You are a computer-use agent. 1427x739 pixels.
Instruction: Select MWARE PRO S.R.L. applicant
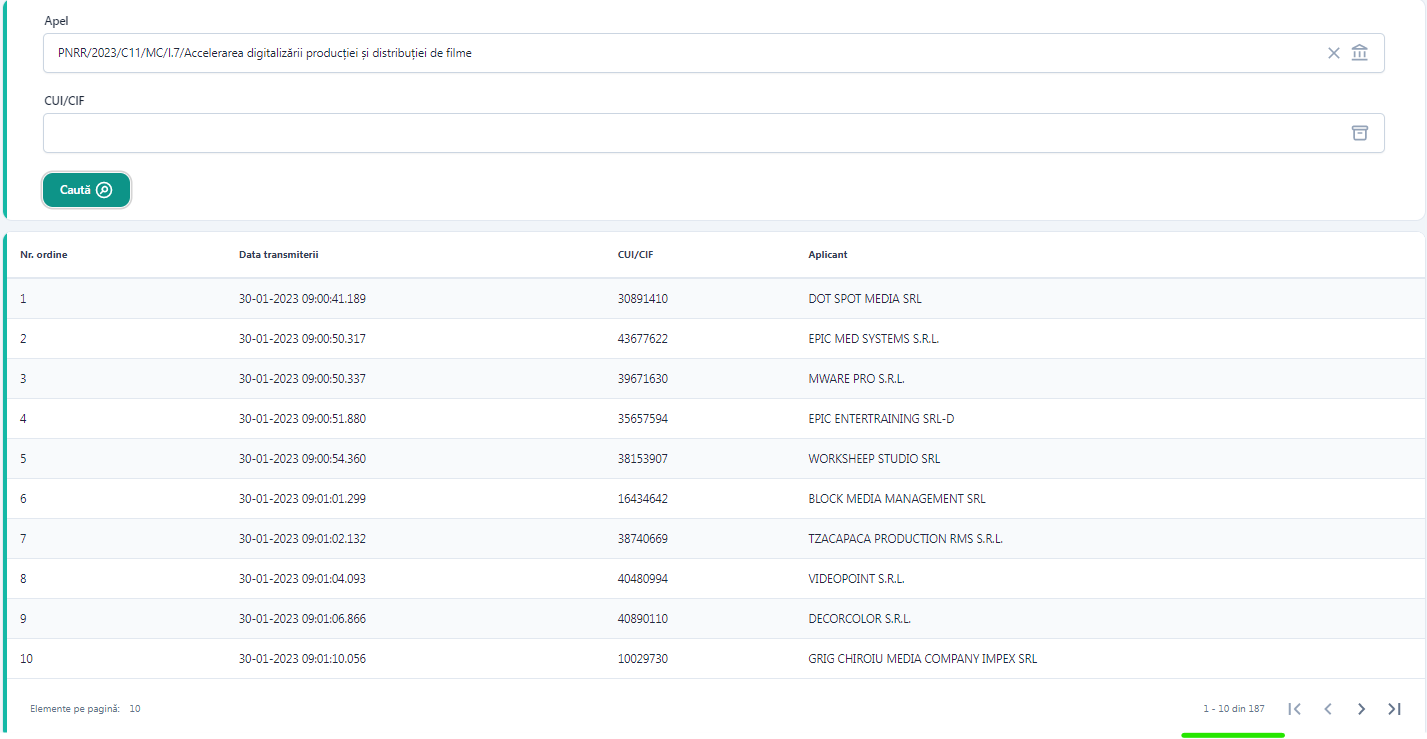point(856,379)
